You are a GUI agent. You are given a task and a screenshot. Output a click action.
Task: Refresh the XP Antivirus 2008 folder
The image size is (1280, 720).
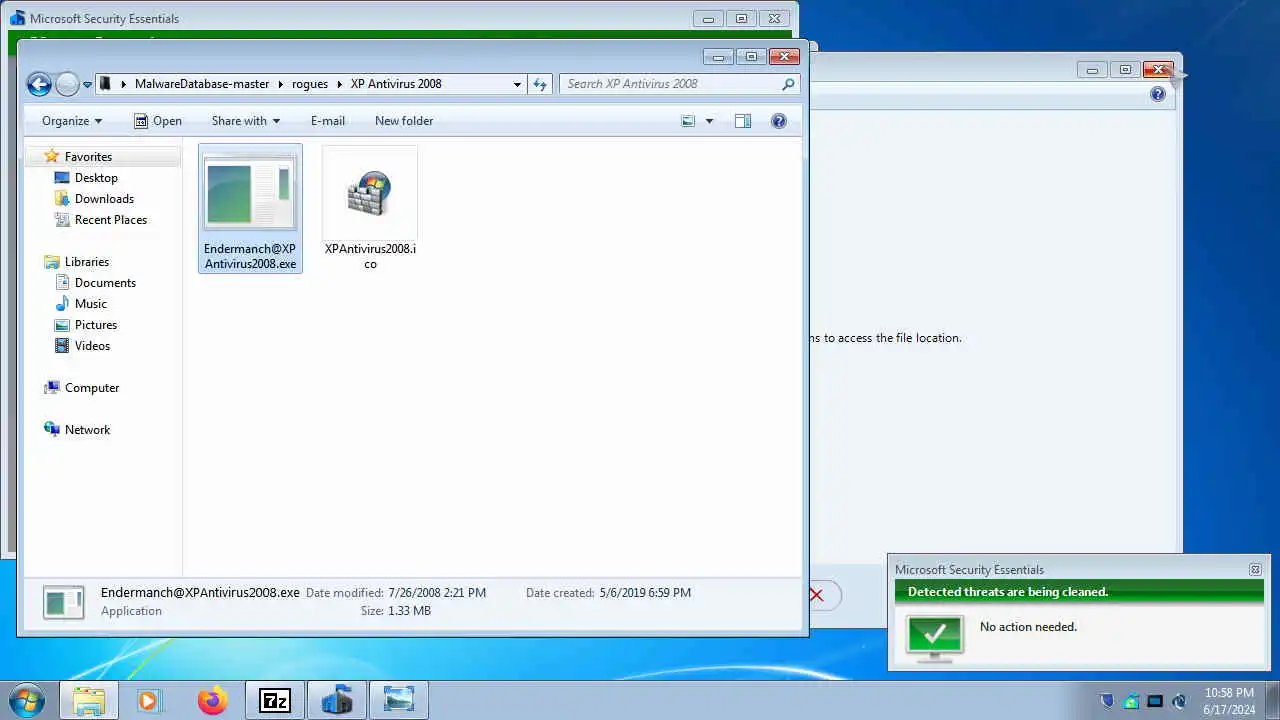click(x=540, y=84)
